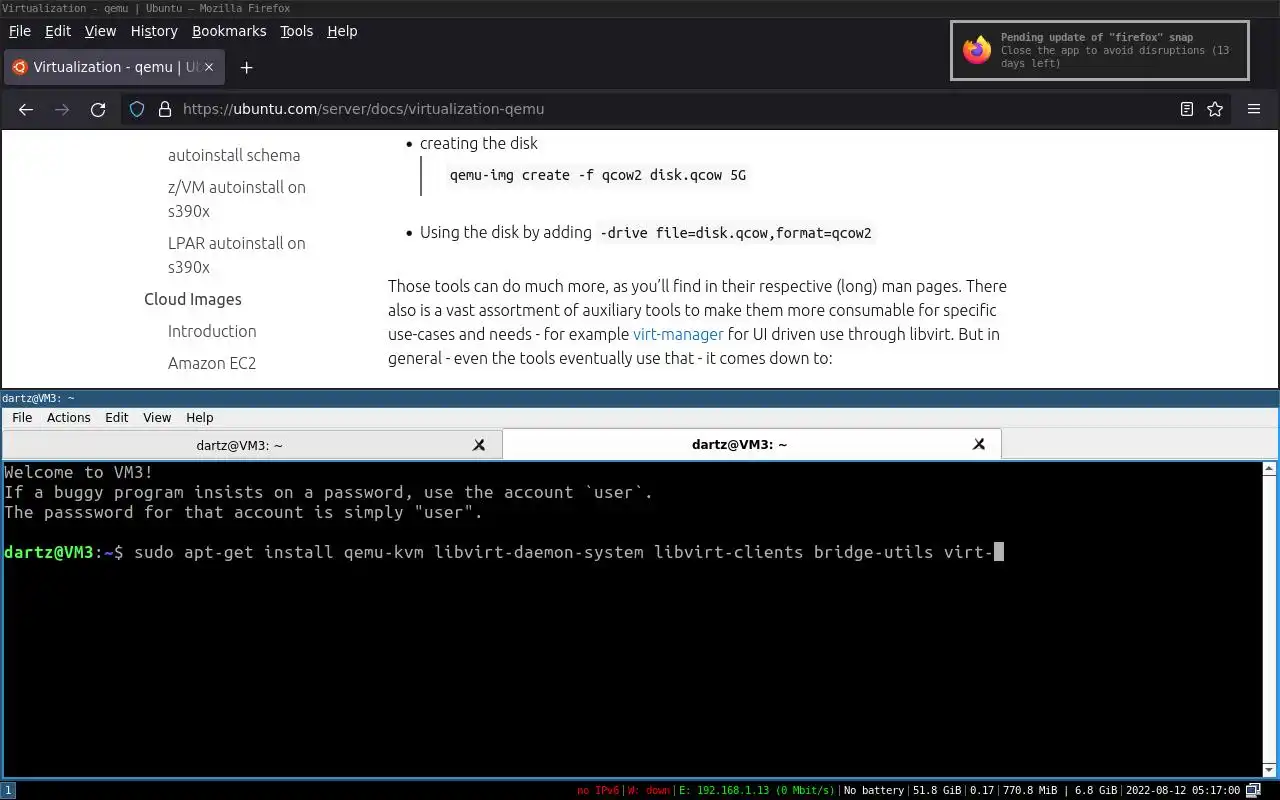
Task: Open the Firefox hamburger application menu
Action: (x=1254, y=109)
